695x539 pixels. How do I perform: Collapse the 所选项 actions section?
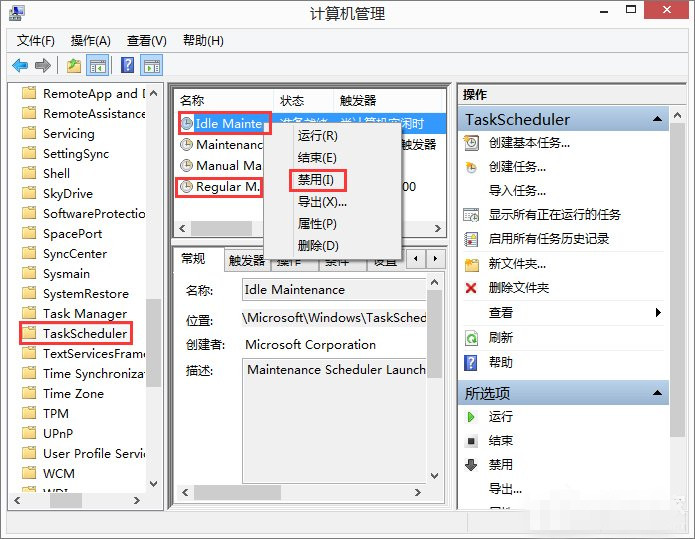click(x=658, y=393)
